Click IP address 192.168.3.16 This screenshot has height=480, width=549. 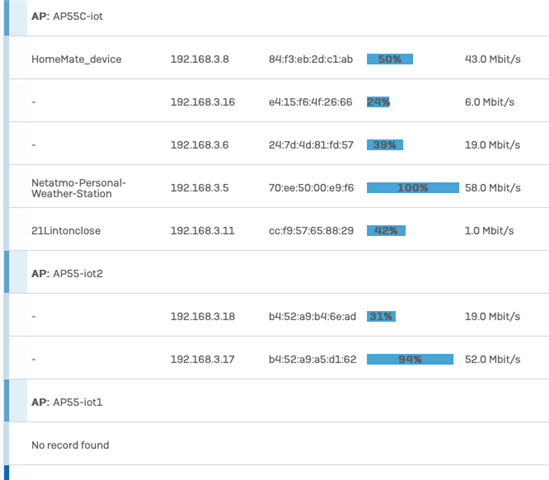[x=203, y=102]
